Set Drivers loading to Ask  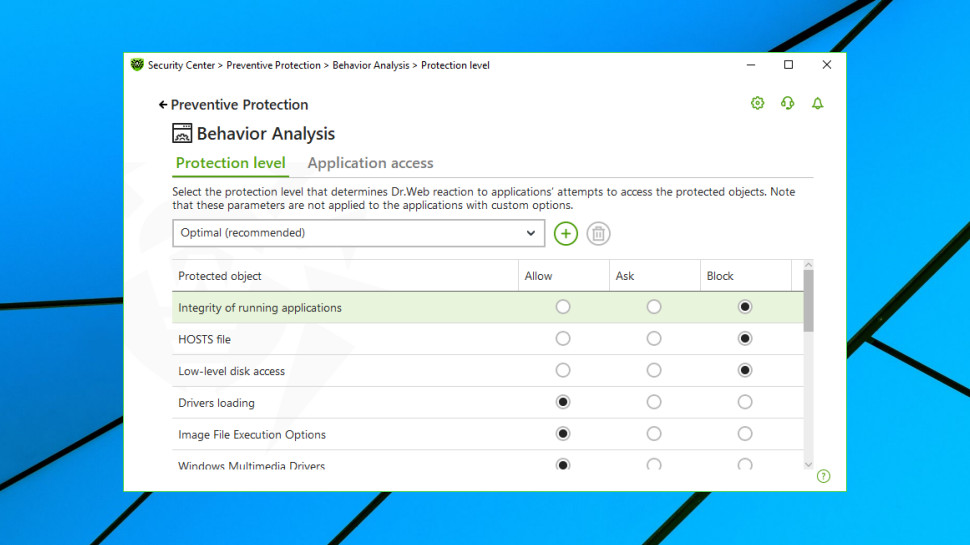tap(654, 402)
